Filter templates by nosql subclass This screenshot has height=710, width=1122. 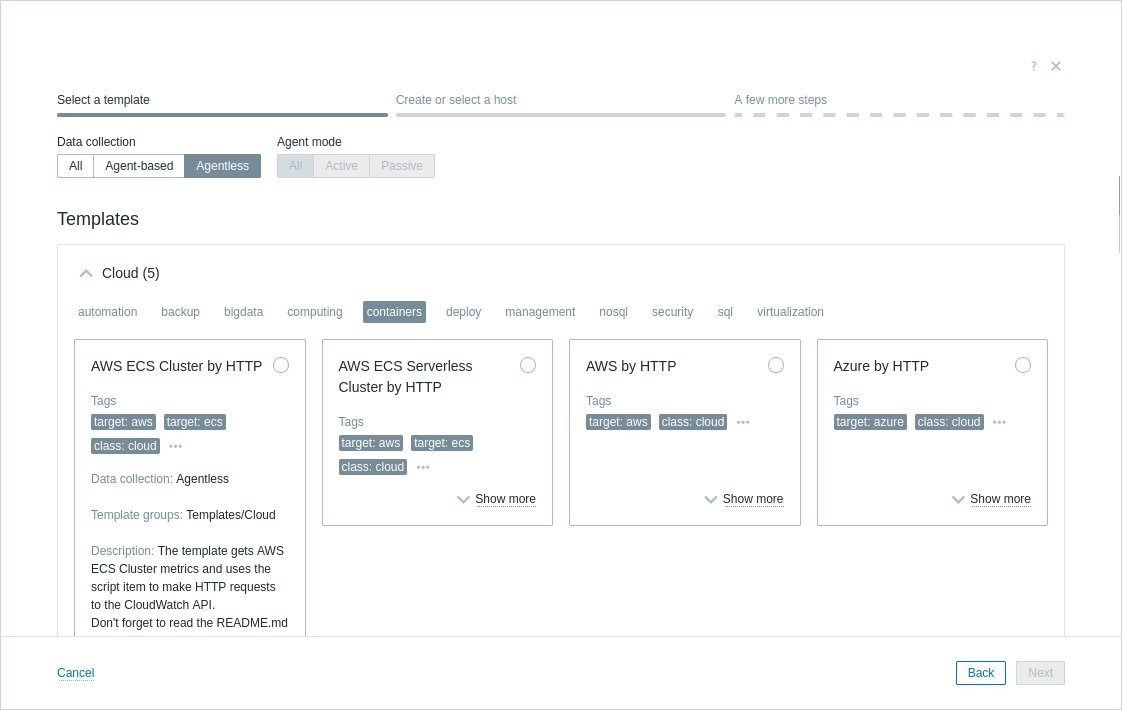(x=613, y=312)
